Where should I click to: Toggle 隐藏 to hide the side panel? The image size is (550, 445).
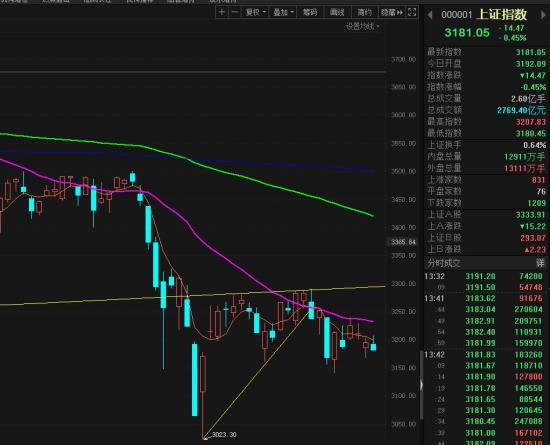coord(392,12)
